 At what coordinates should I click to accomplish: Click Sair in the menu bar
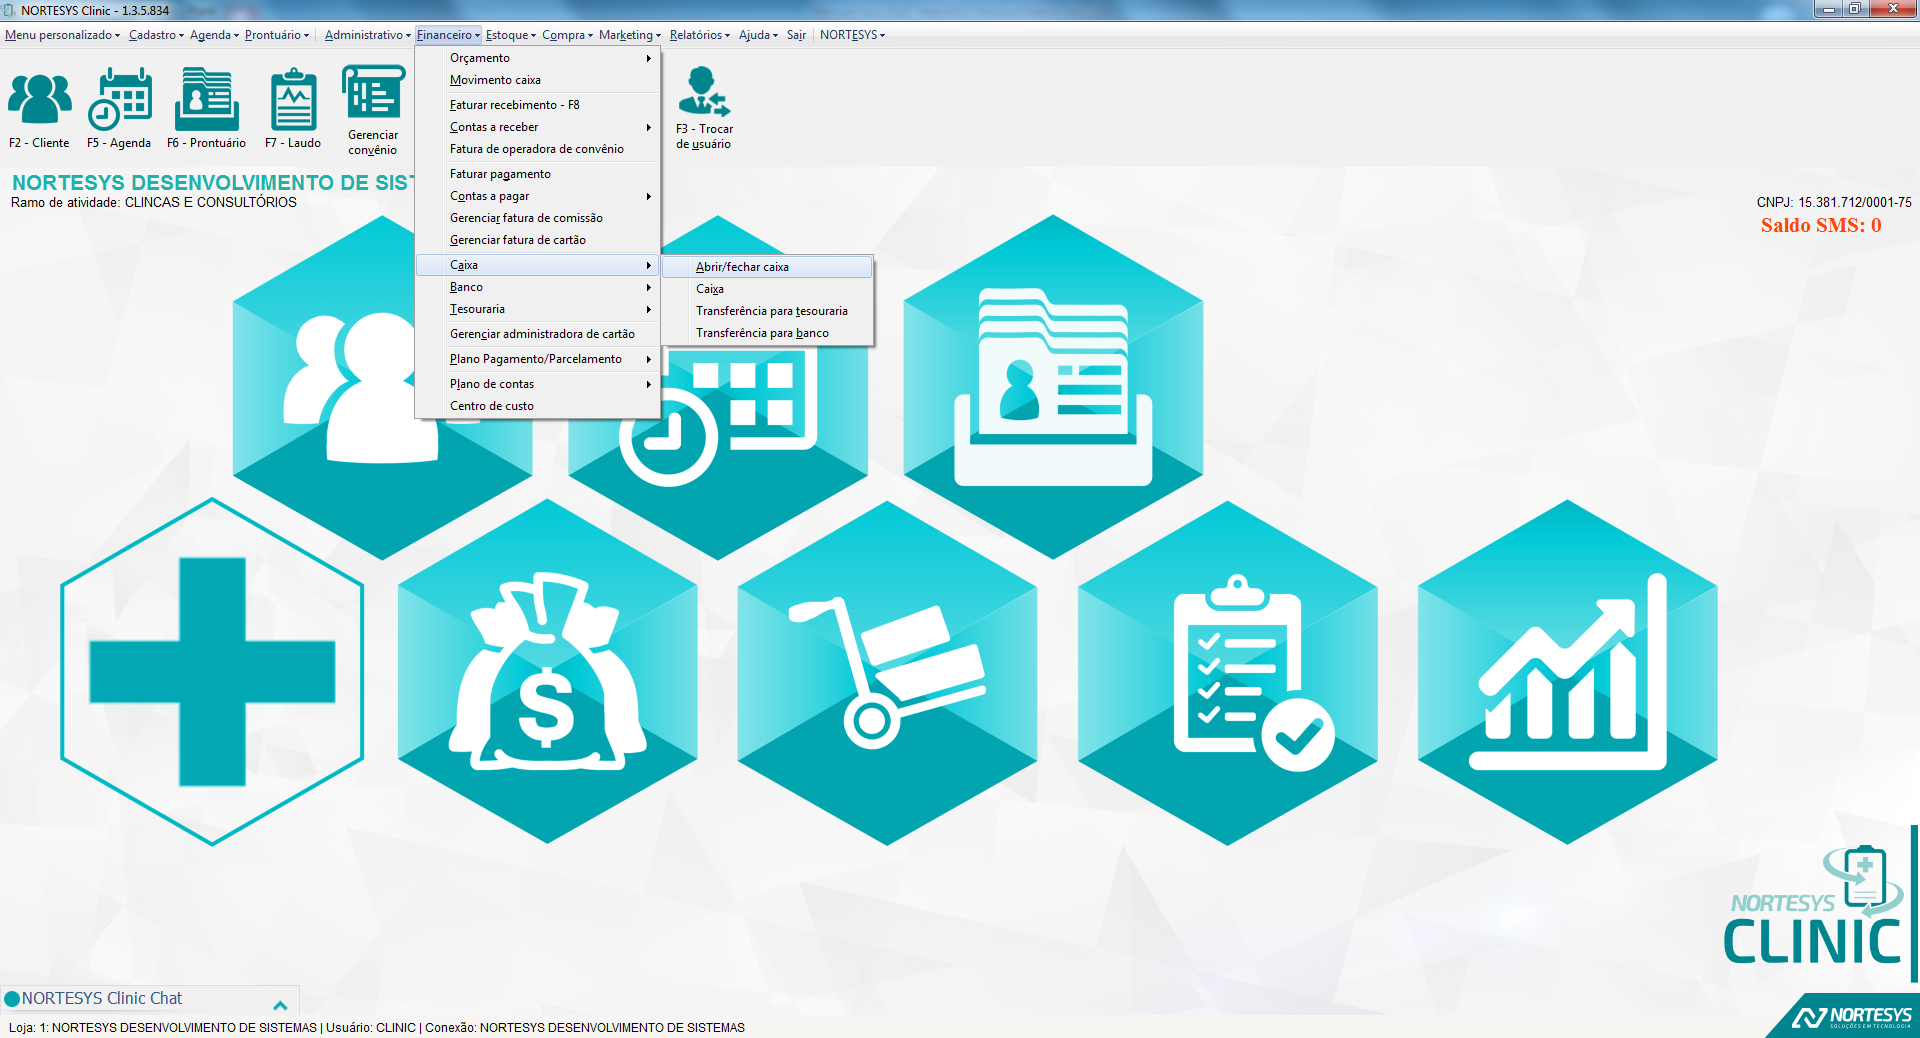(x=796, y=35)
